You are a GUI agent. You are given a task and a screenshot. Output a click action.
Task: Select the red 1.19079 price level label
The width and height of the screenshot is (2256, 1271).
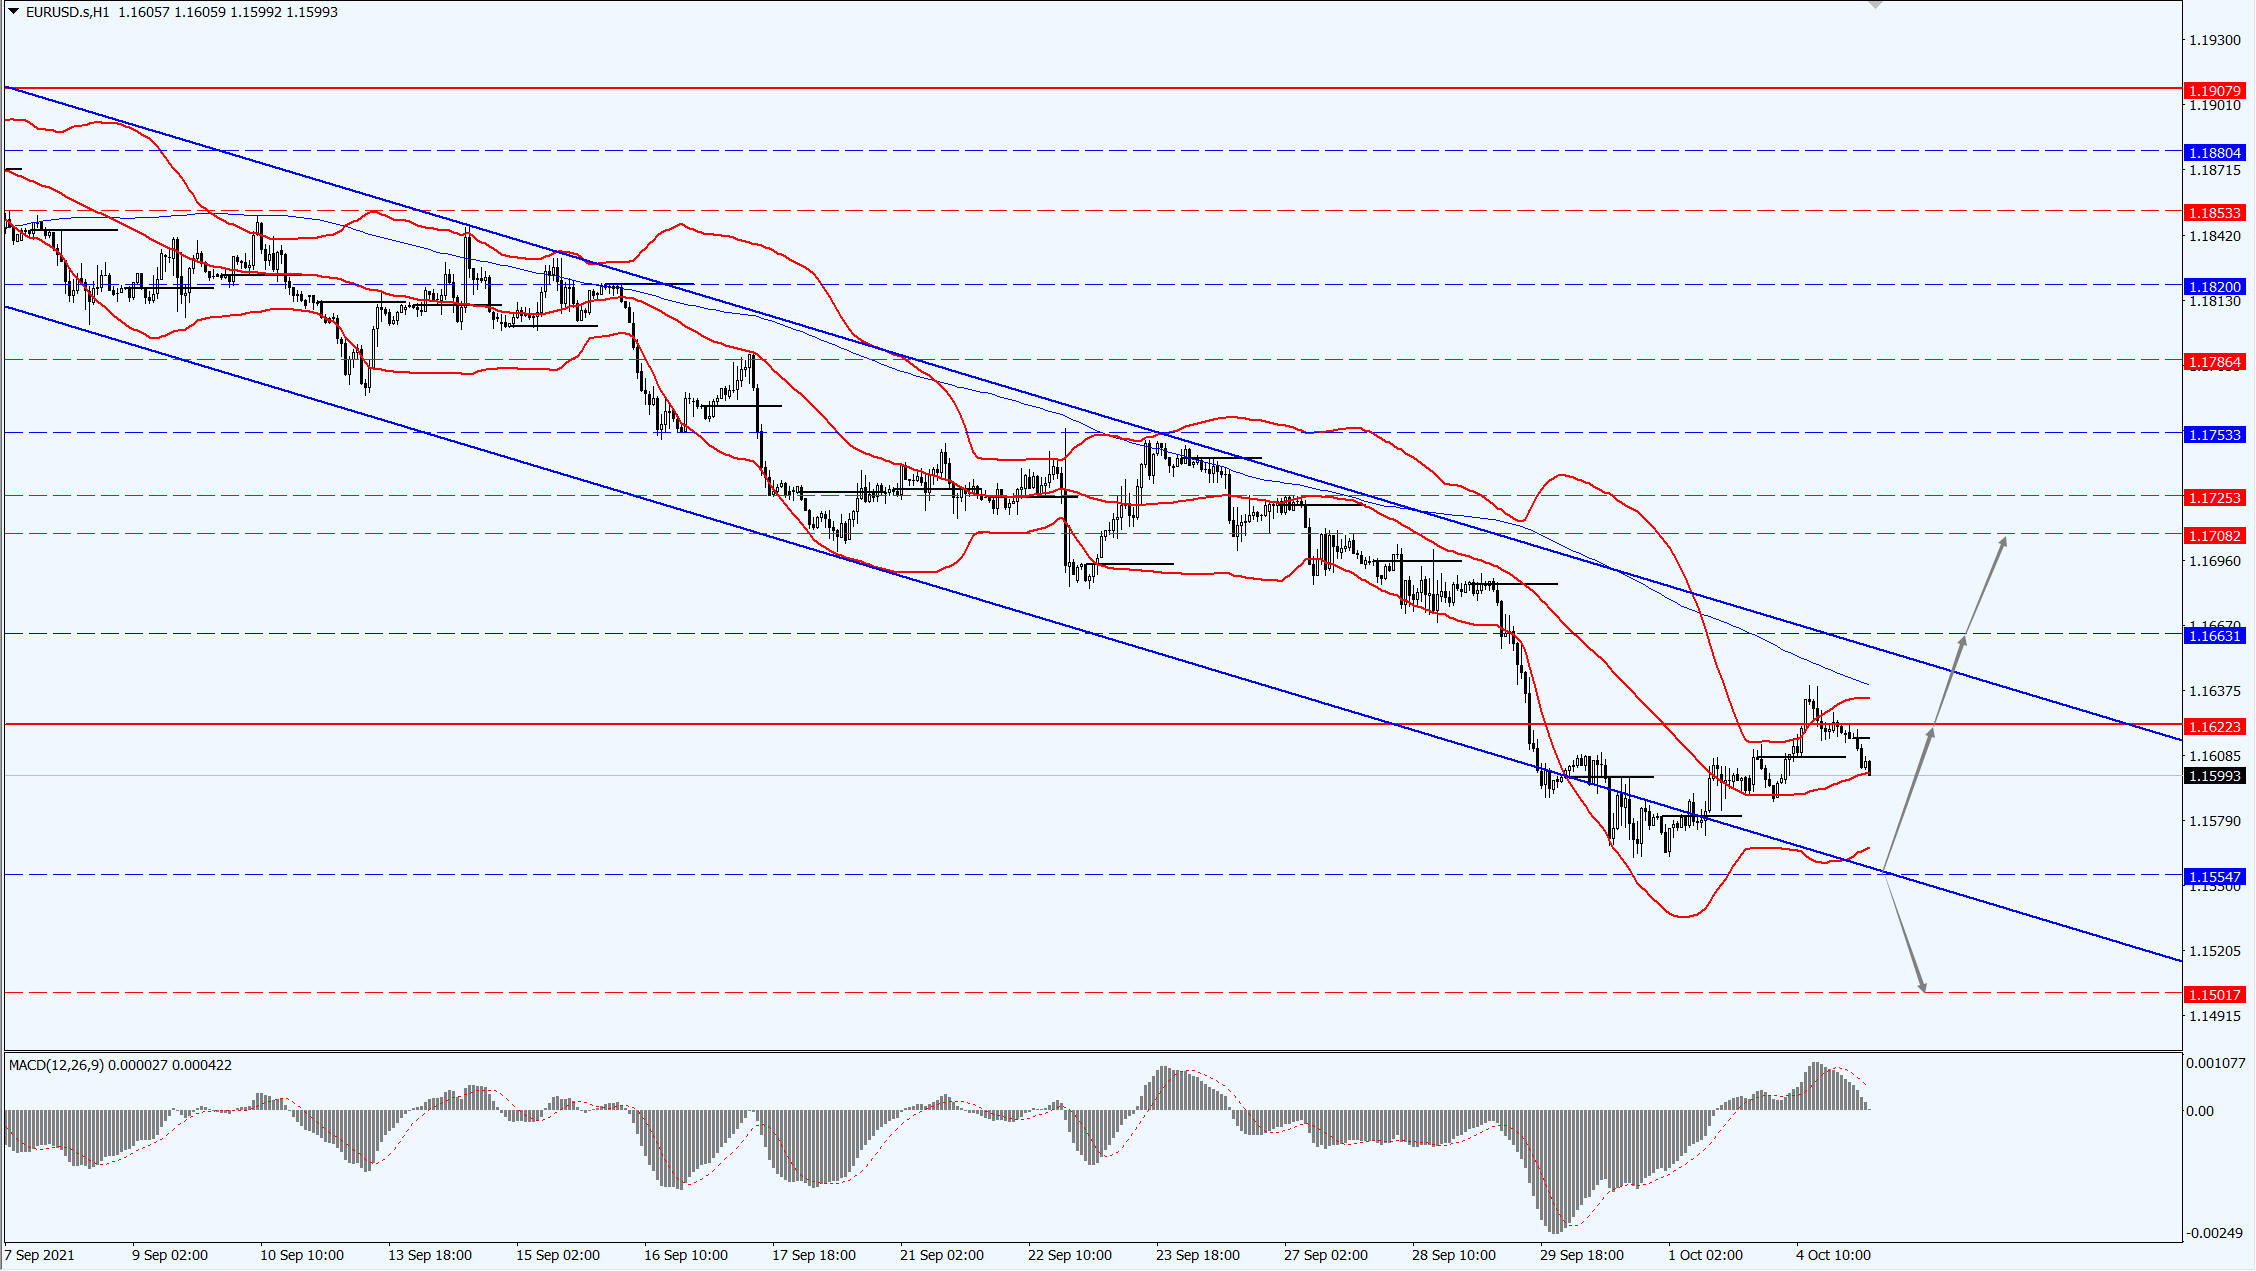pyautogui.click(x=2215, y=91)
